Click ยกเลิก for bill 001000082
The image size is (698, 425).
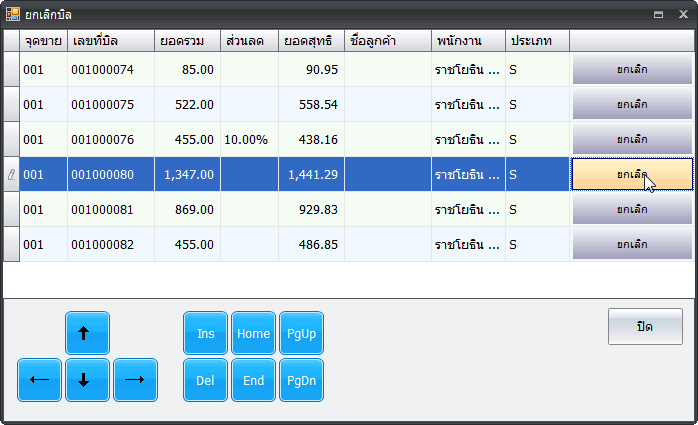(631, 244)
